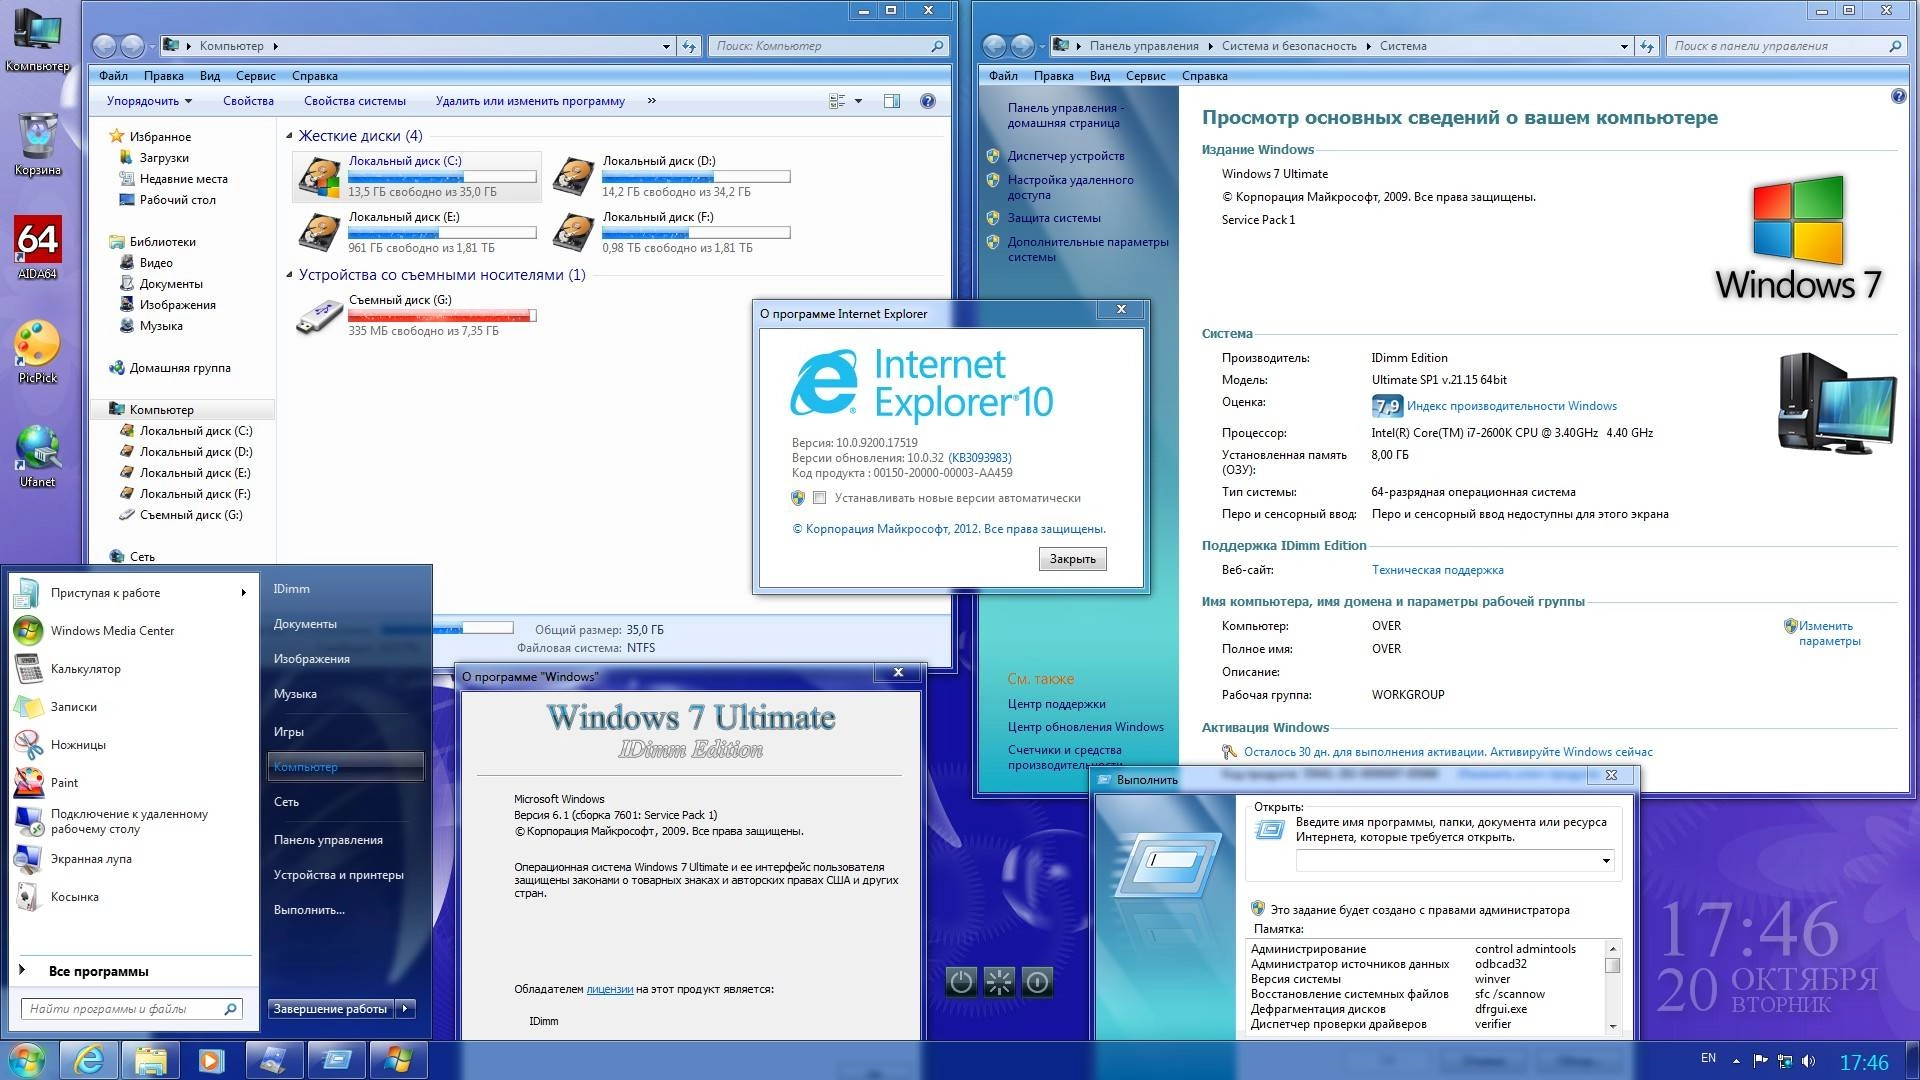This screenshot has width=1920, height=1080.
Task: Select Local Disk (F:) drive icon
Action: click(573, 233)
